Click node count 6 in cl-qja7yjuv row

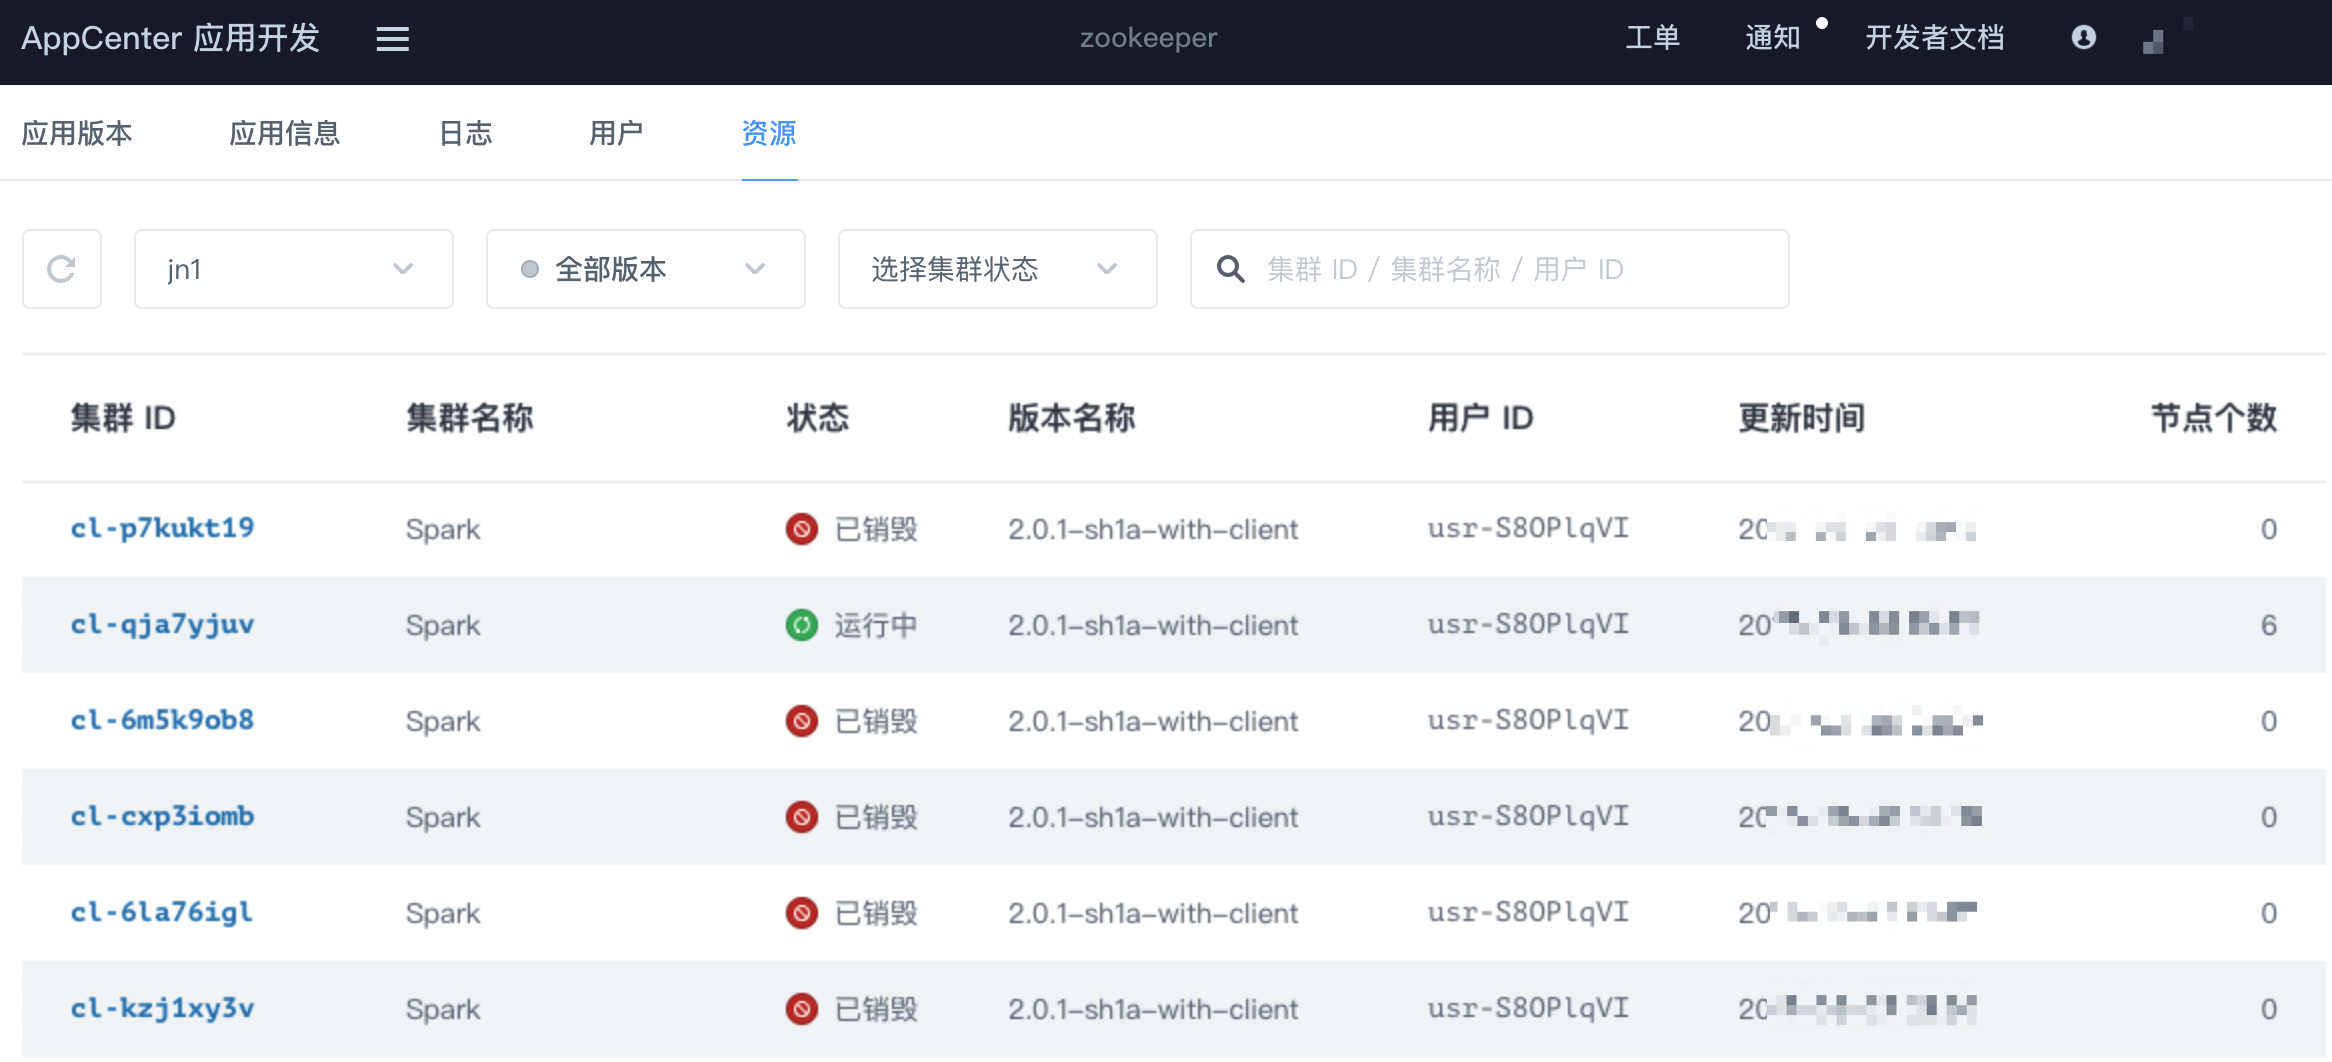[2269, 625]
